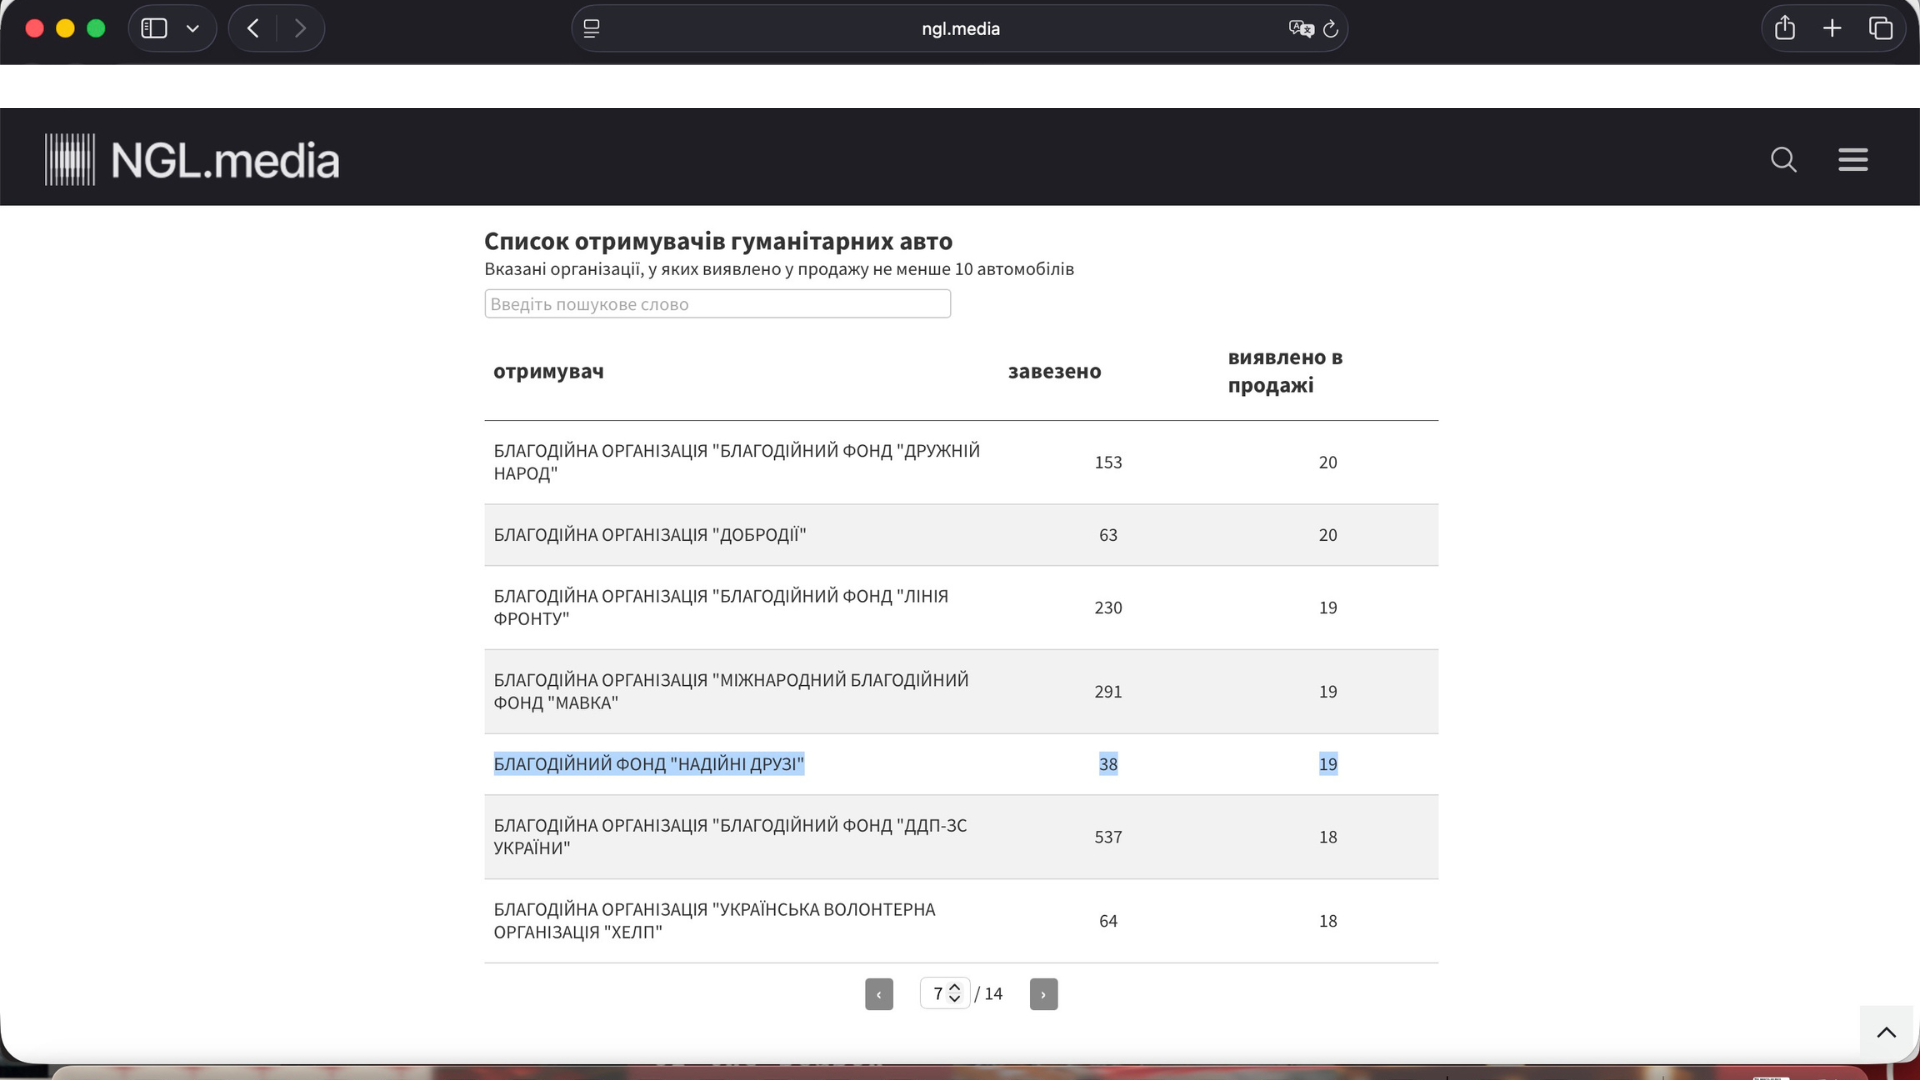Open a new tab with the plus button

pyautogui.click(x=1832, y=27)
